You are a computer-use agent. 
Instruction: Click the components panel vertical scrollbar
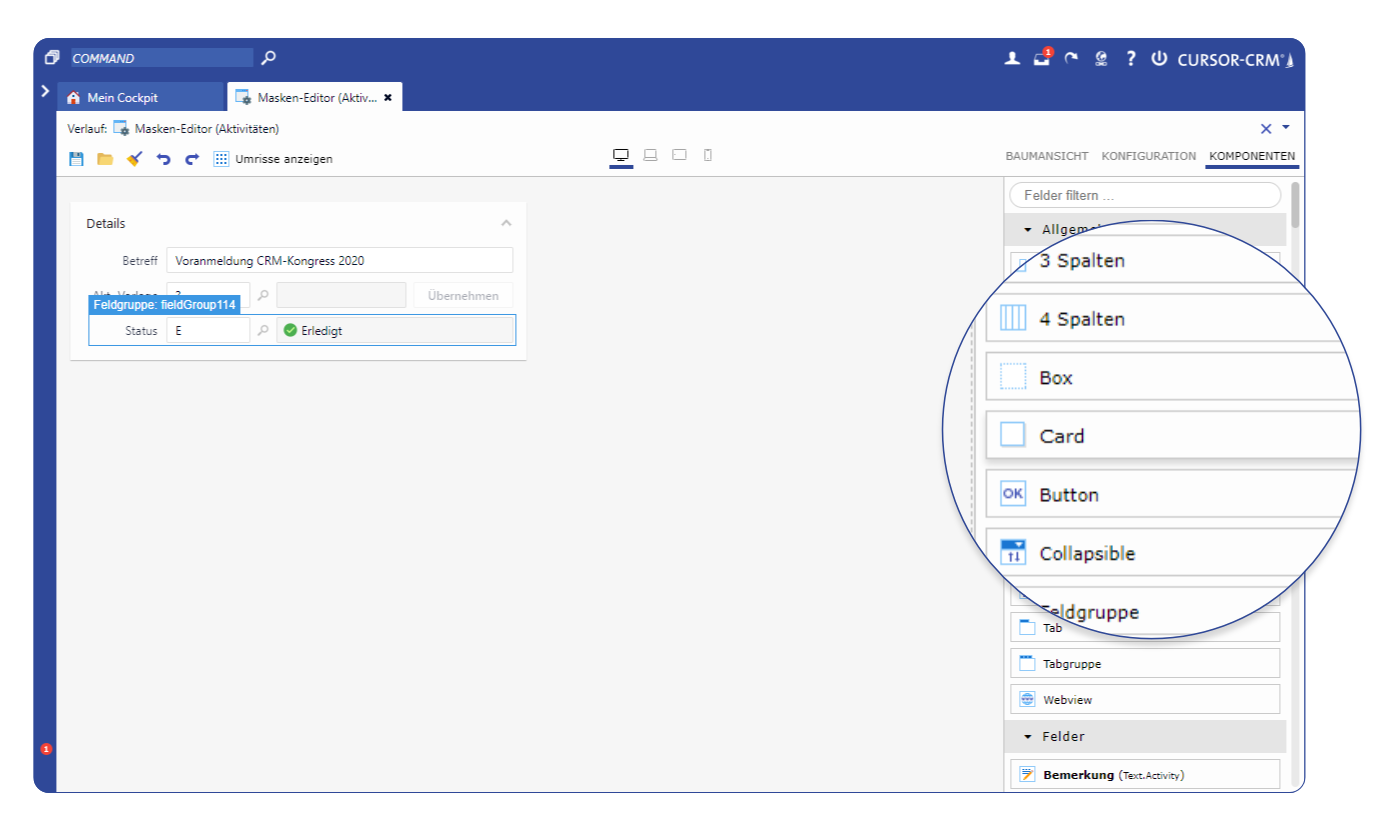[1296, 205]
